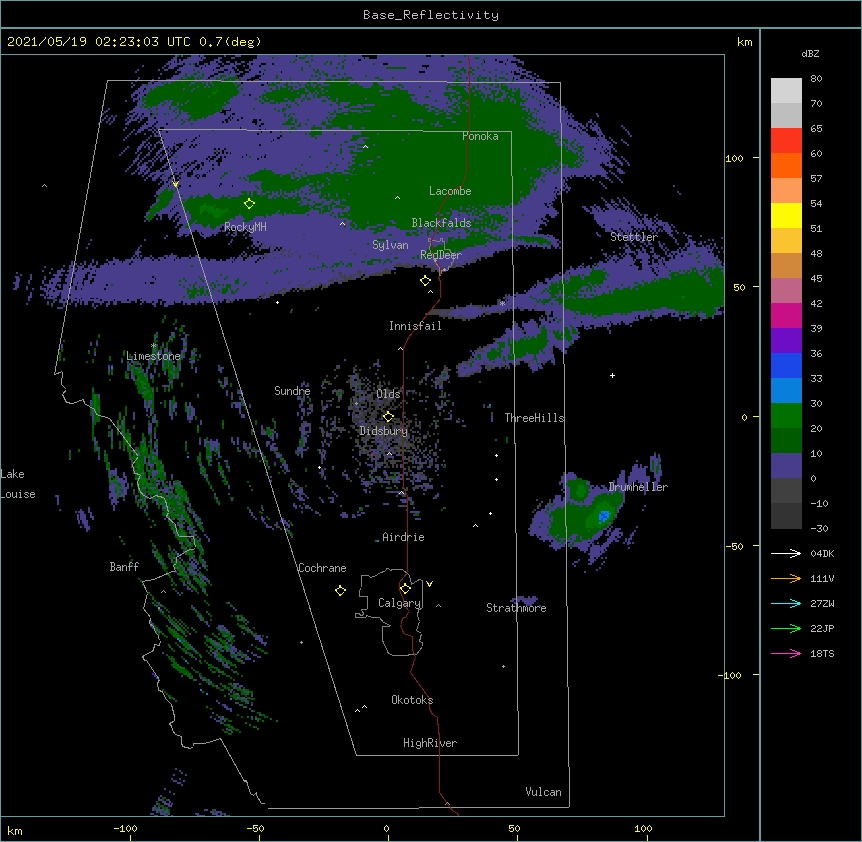Viewport: 862px width, 842px height.
Task: Click the Drumheller label
Action: [638, 487]
